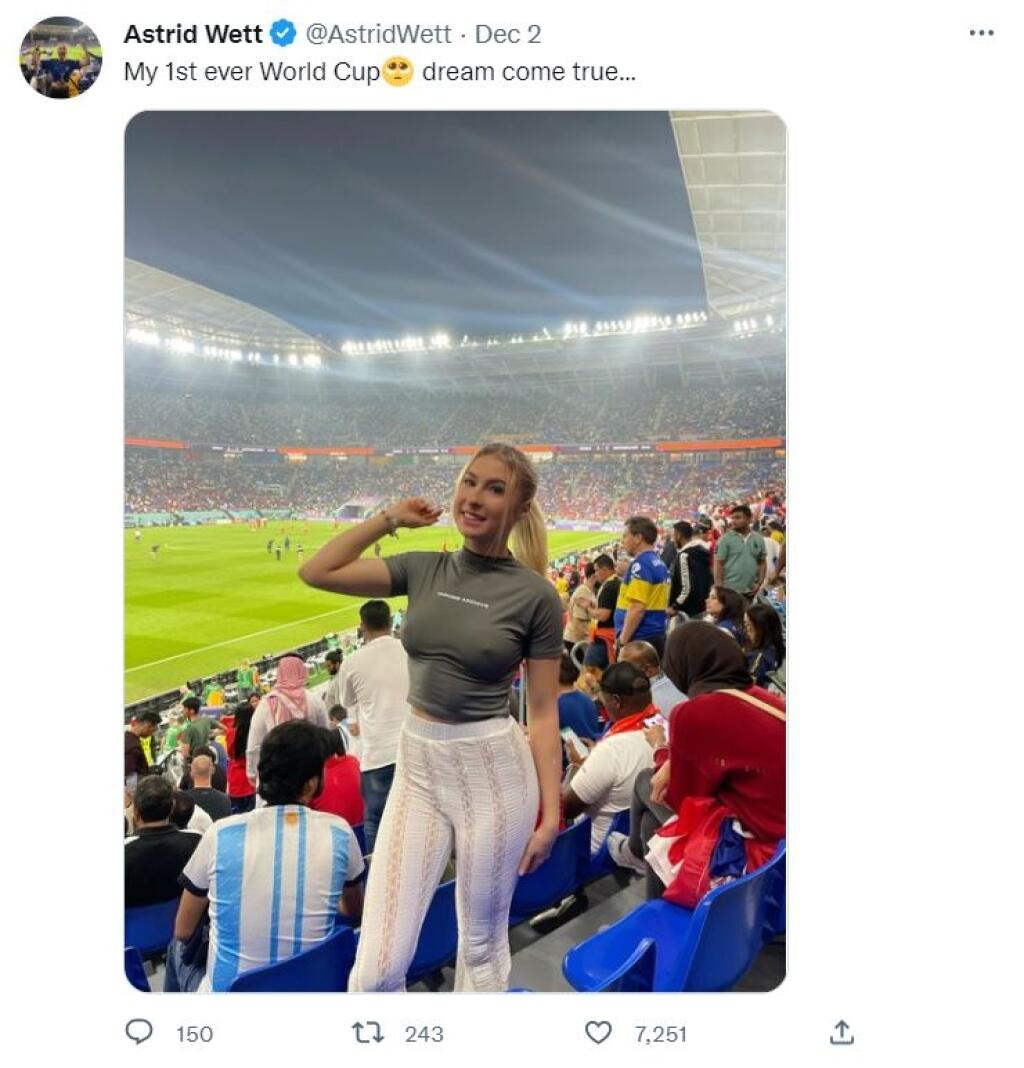The height and width of the screenshot is (1068, 1024).
Task: Open the attached stadium photo
Action: [x=455, y=551]
